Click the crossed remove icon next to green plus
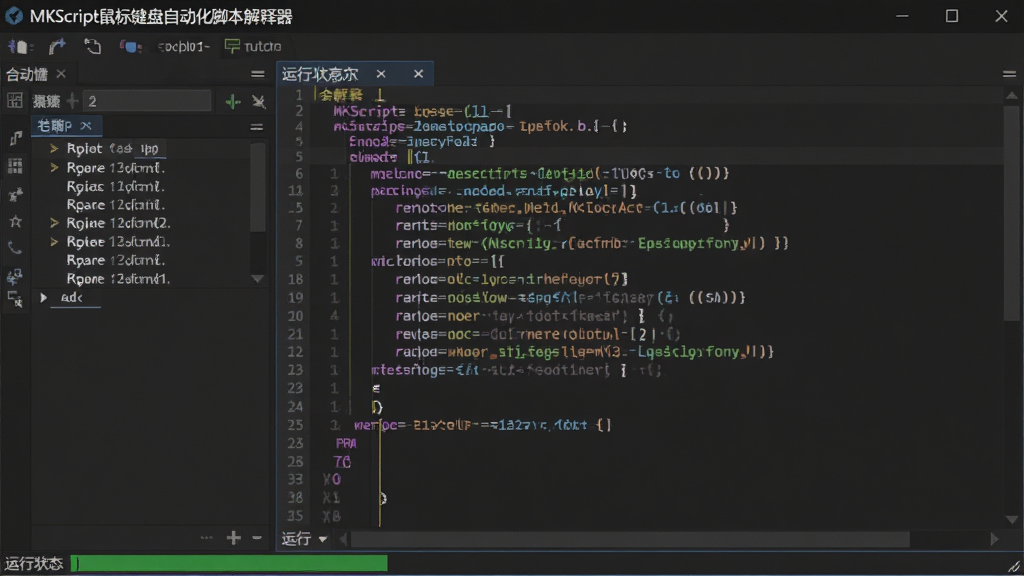The width and height of the screenshot is (1024, 576). coord(259,101)
